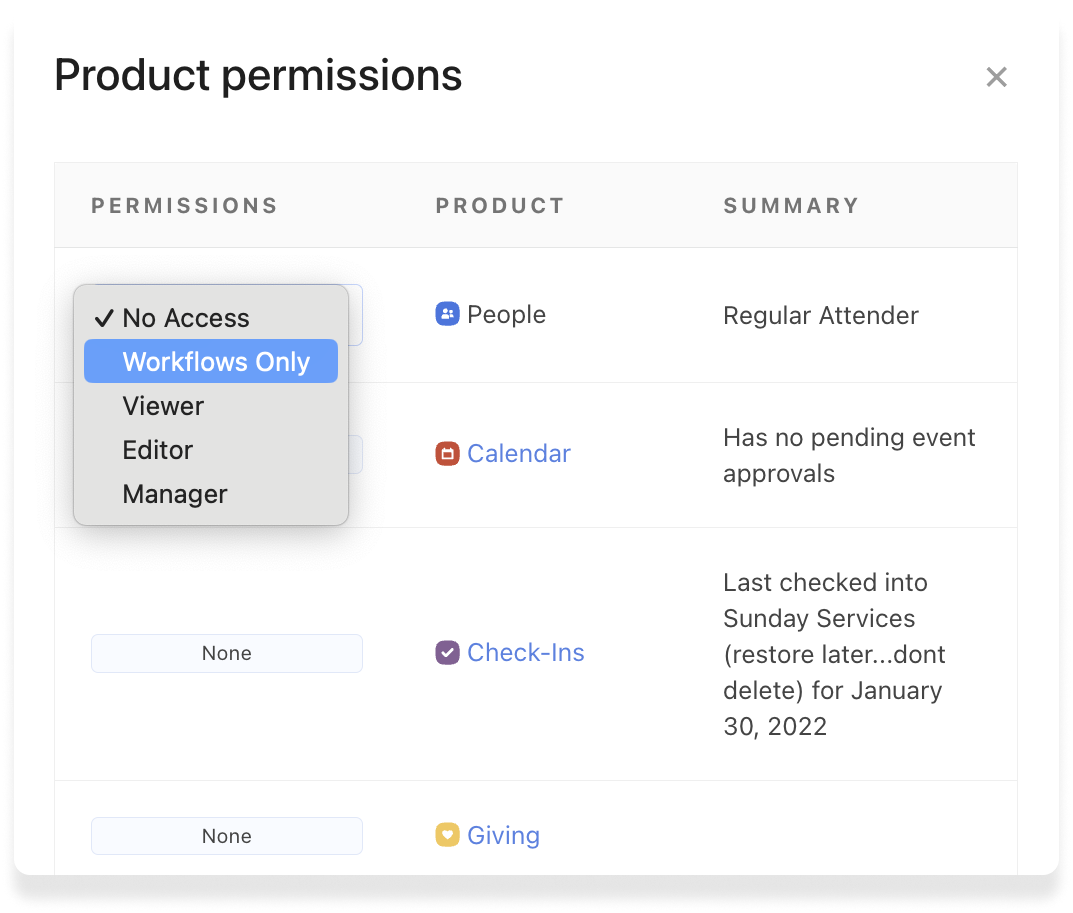1073x913 pixels.
Task: Open the Calendar link
Action: [x=518, y=454]
